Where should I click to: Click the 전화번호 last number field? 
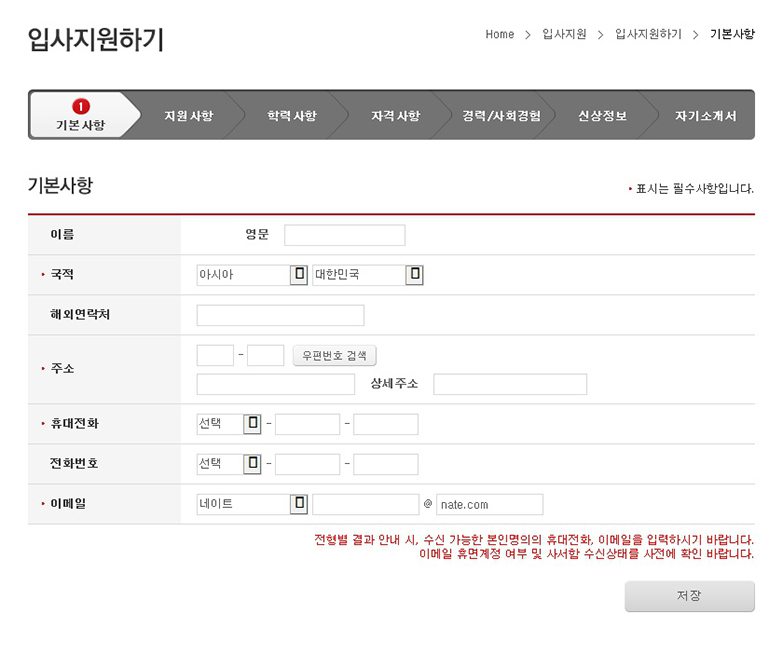click(386, 464)
